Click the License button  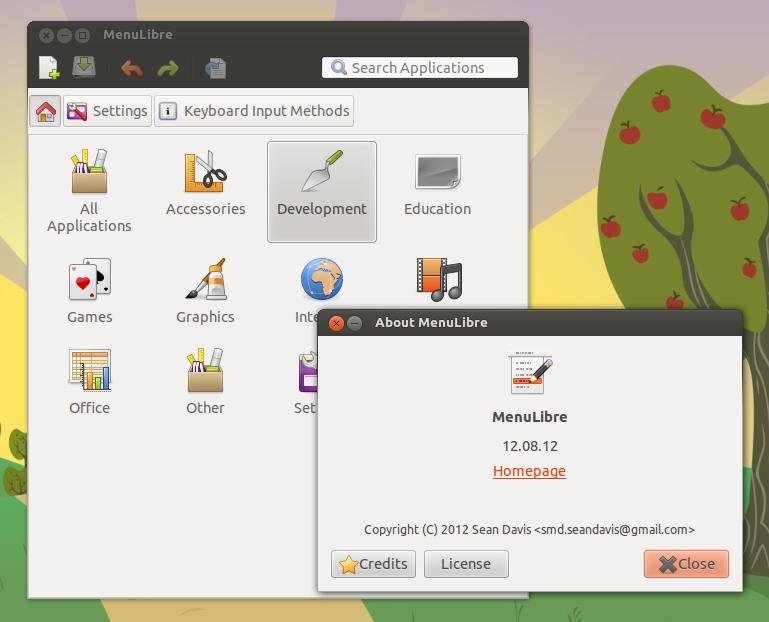click(466, 564)
